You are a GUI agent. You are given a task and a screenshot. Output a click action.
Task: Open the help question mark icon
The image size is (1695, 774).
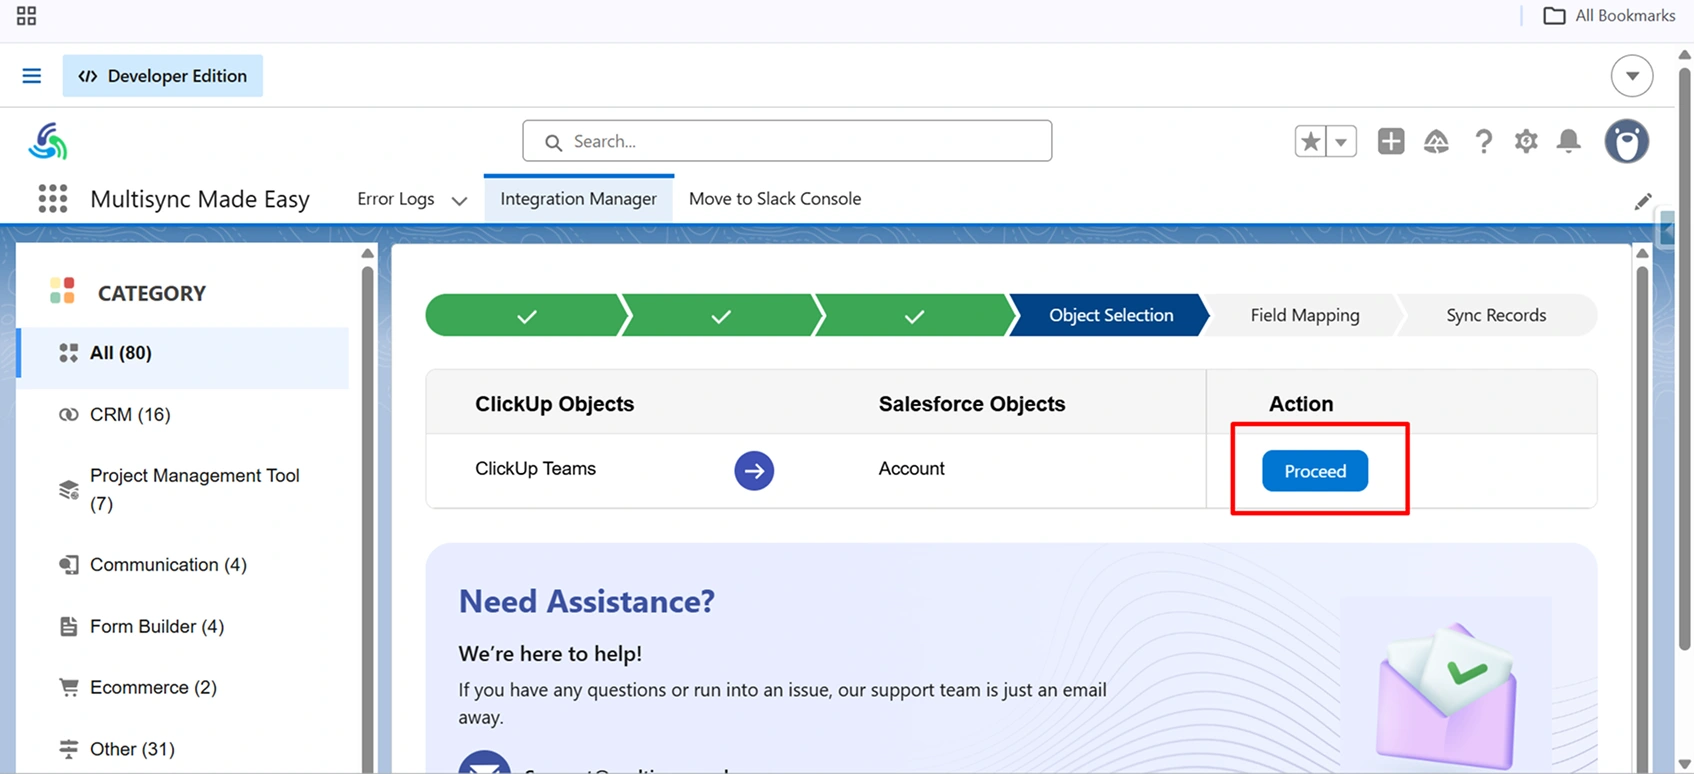[1483, 141]
